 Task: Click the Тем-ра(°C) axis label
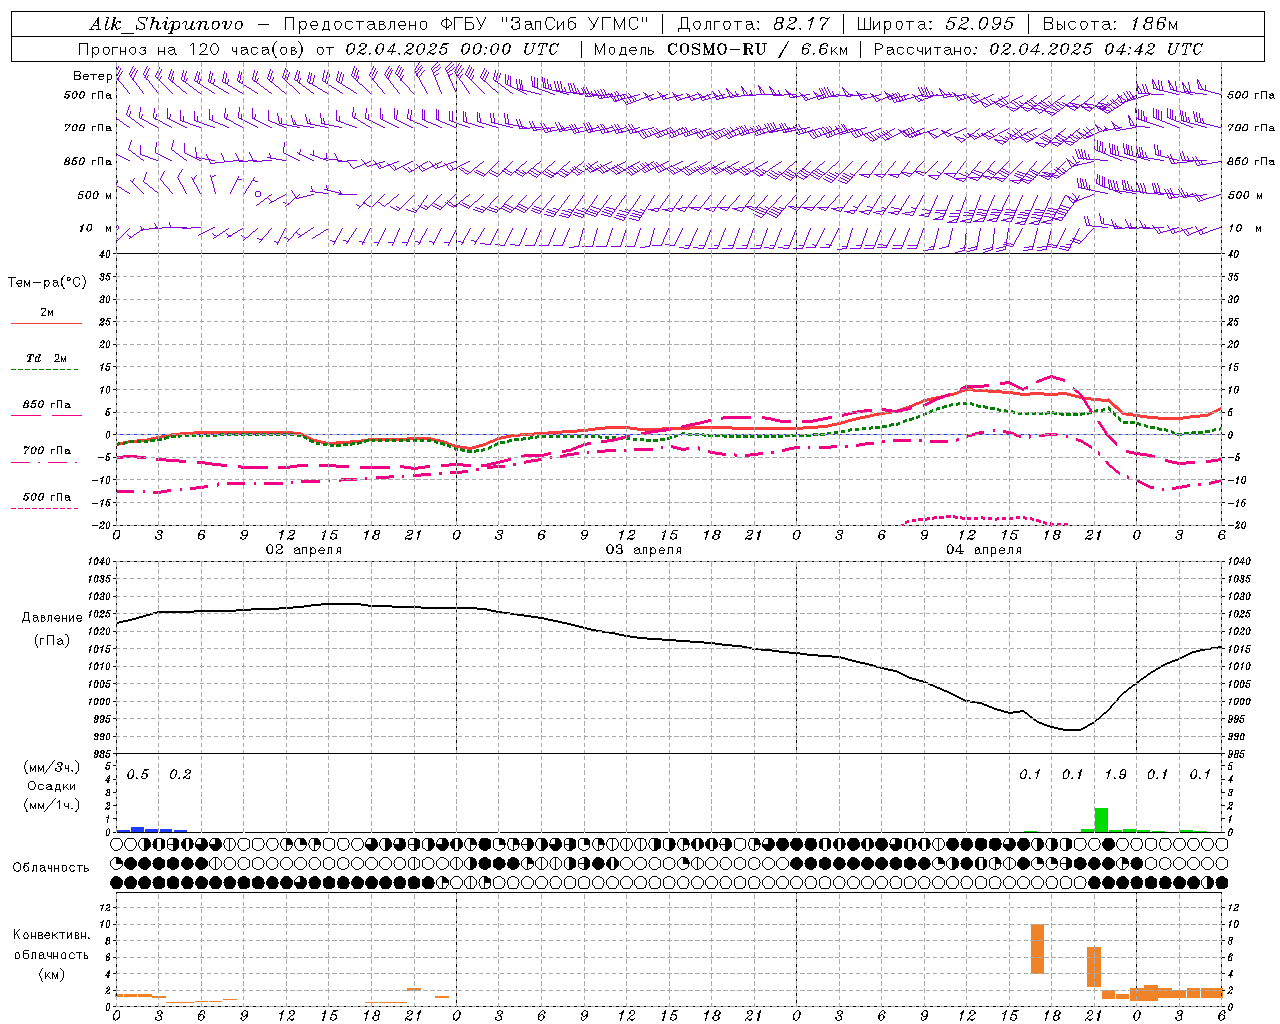click(47, 283)
